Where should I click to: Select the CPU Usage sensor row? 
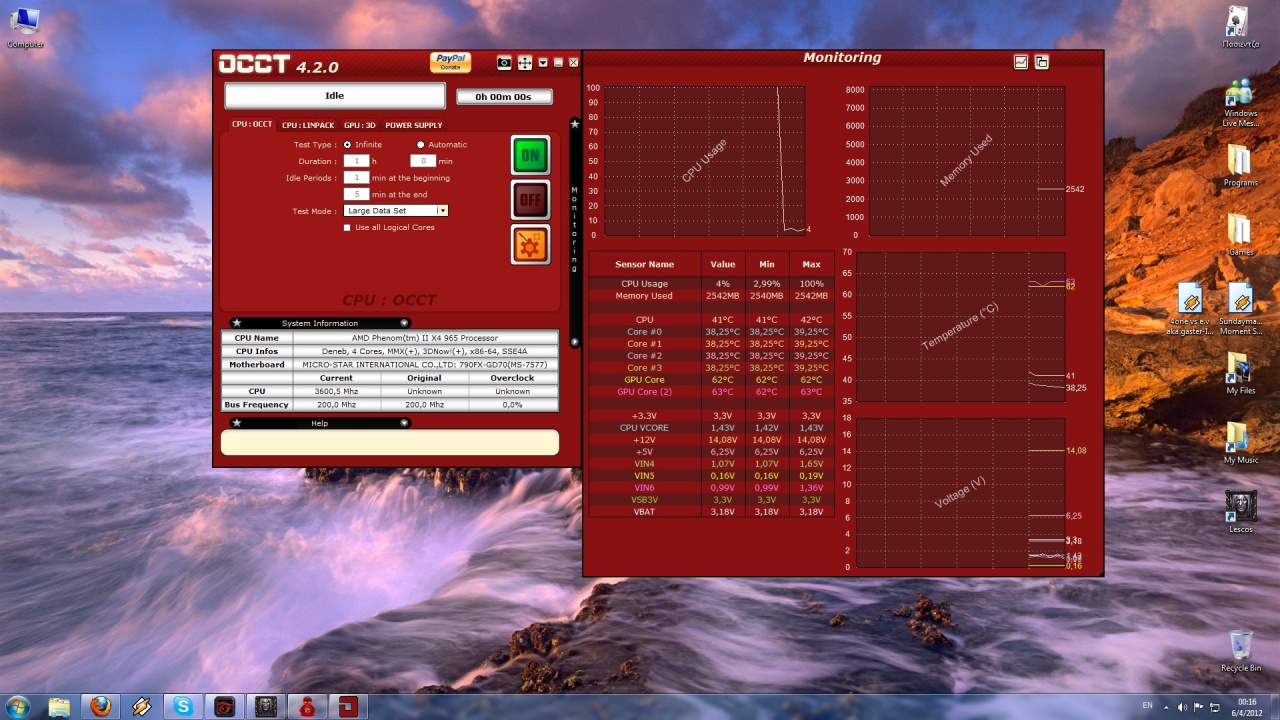711,284
